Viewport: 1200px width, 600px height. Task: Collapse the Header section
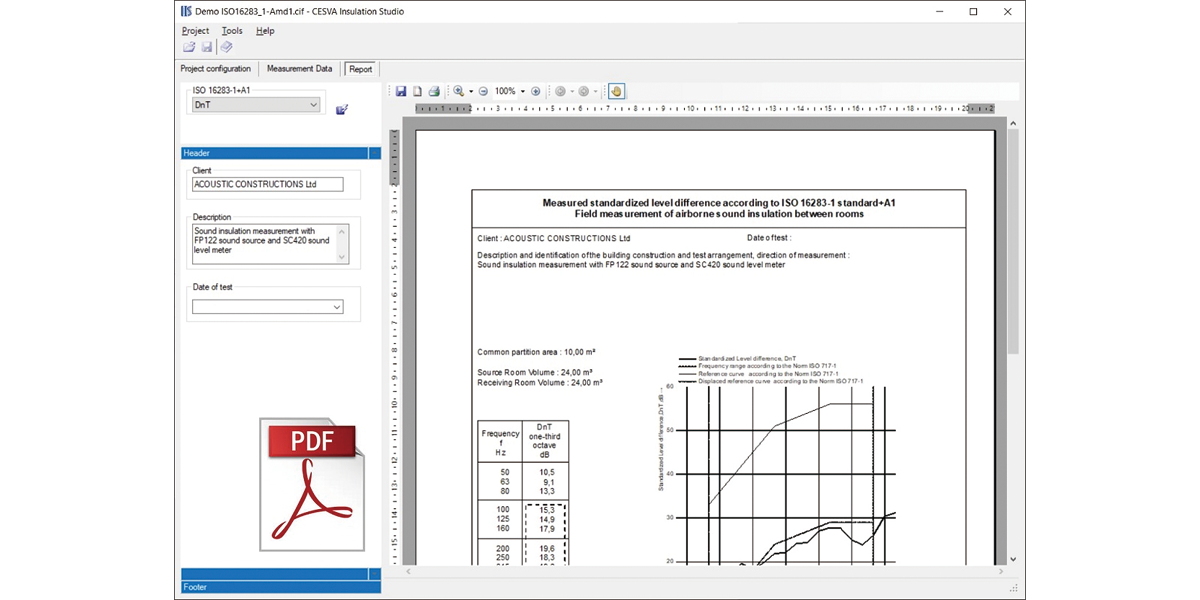click(374, 153)
